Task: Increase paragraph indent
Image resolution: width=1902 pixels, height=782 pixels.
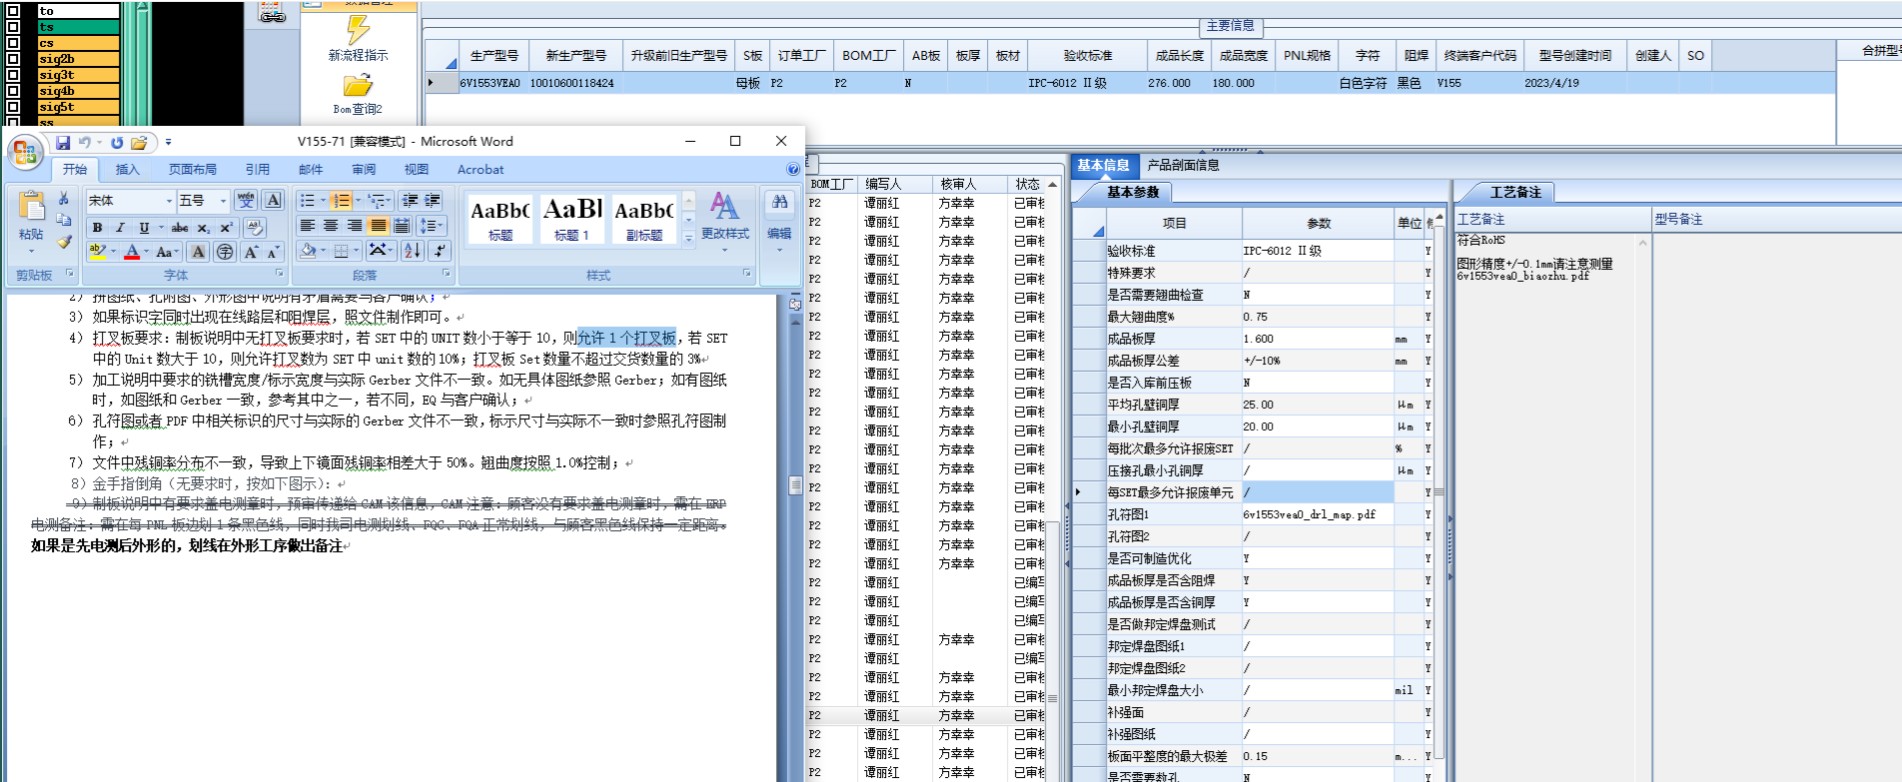Action: (x=432, y=200)
